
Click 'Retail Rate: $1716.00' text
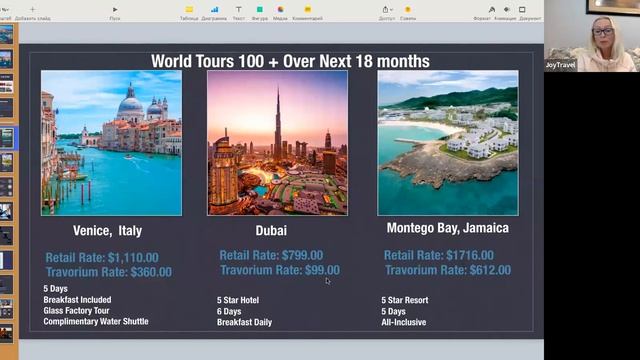[x=439, y=256]
